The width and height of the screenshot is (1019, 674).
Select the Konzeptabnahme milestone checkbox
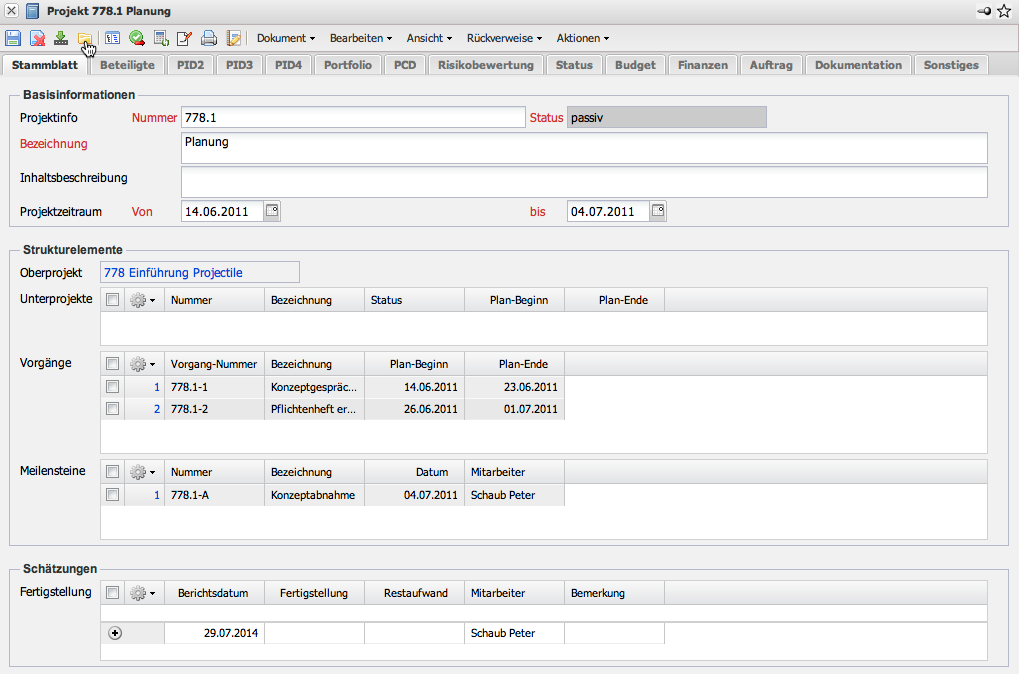(x=113, y=495)
